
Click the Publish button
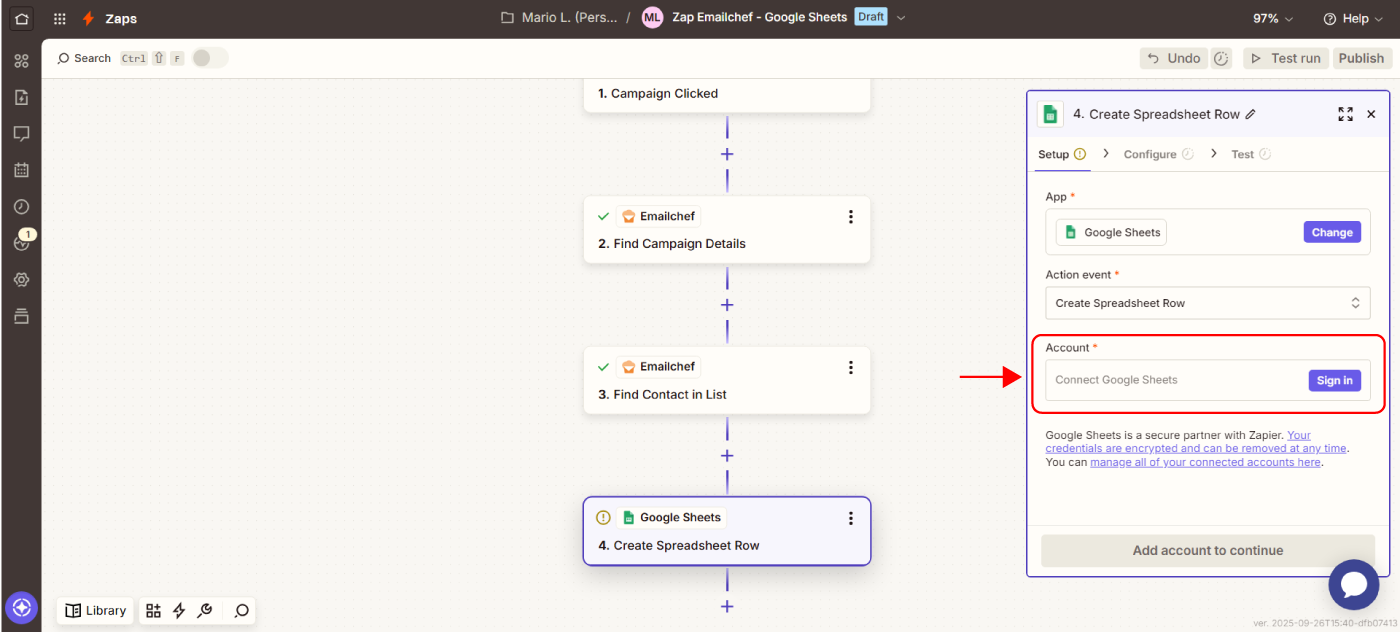click(1361, 58)
